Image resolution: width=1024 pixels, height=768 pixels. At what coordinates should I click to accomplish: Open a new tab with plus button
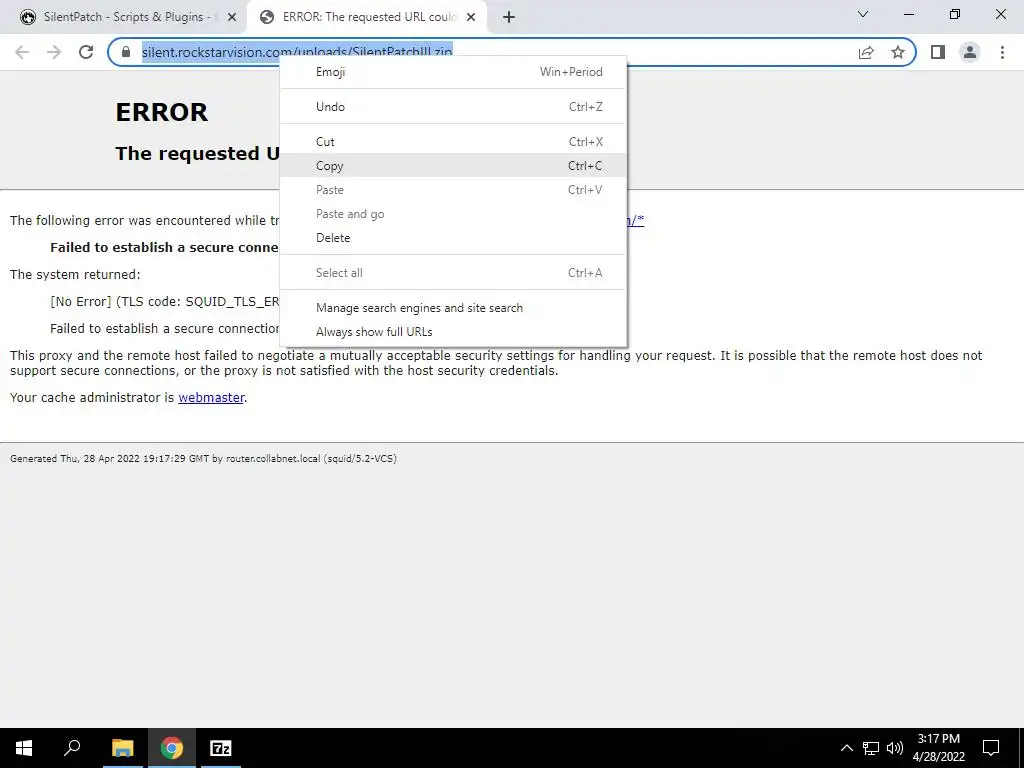[509, 17]
